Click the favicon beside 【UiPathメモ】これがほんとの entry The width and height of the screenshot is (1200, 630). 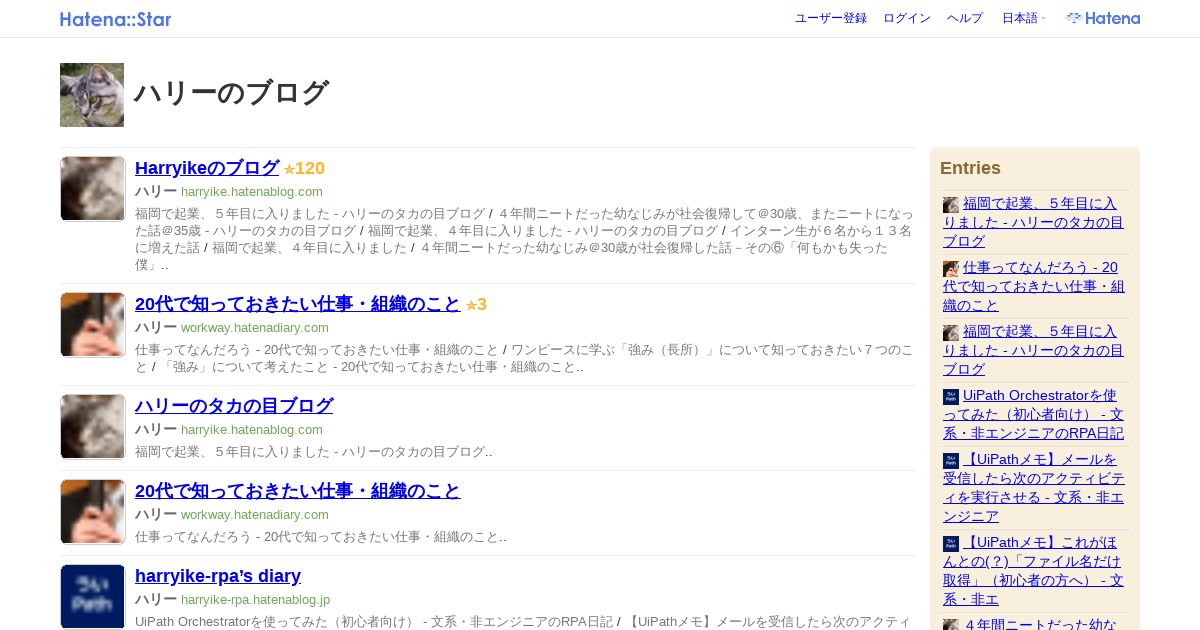[951, 544]
